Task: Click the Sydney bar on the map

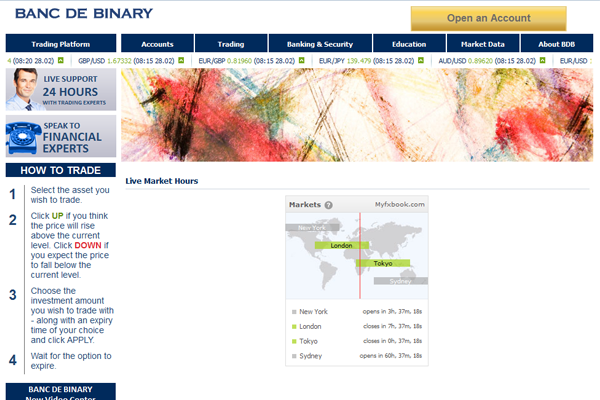Action: (401, 281)
